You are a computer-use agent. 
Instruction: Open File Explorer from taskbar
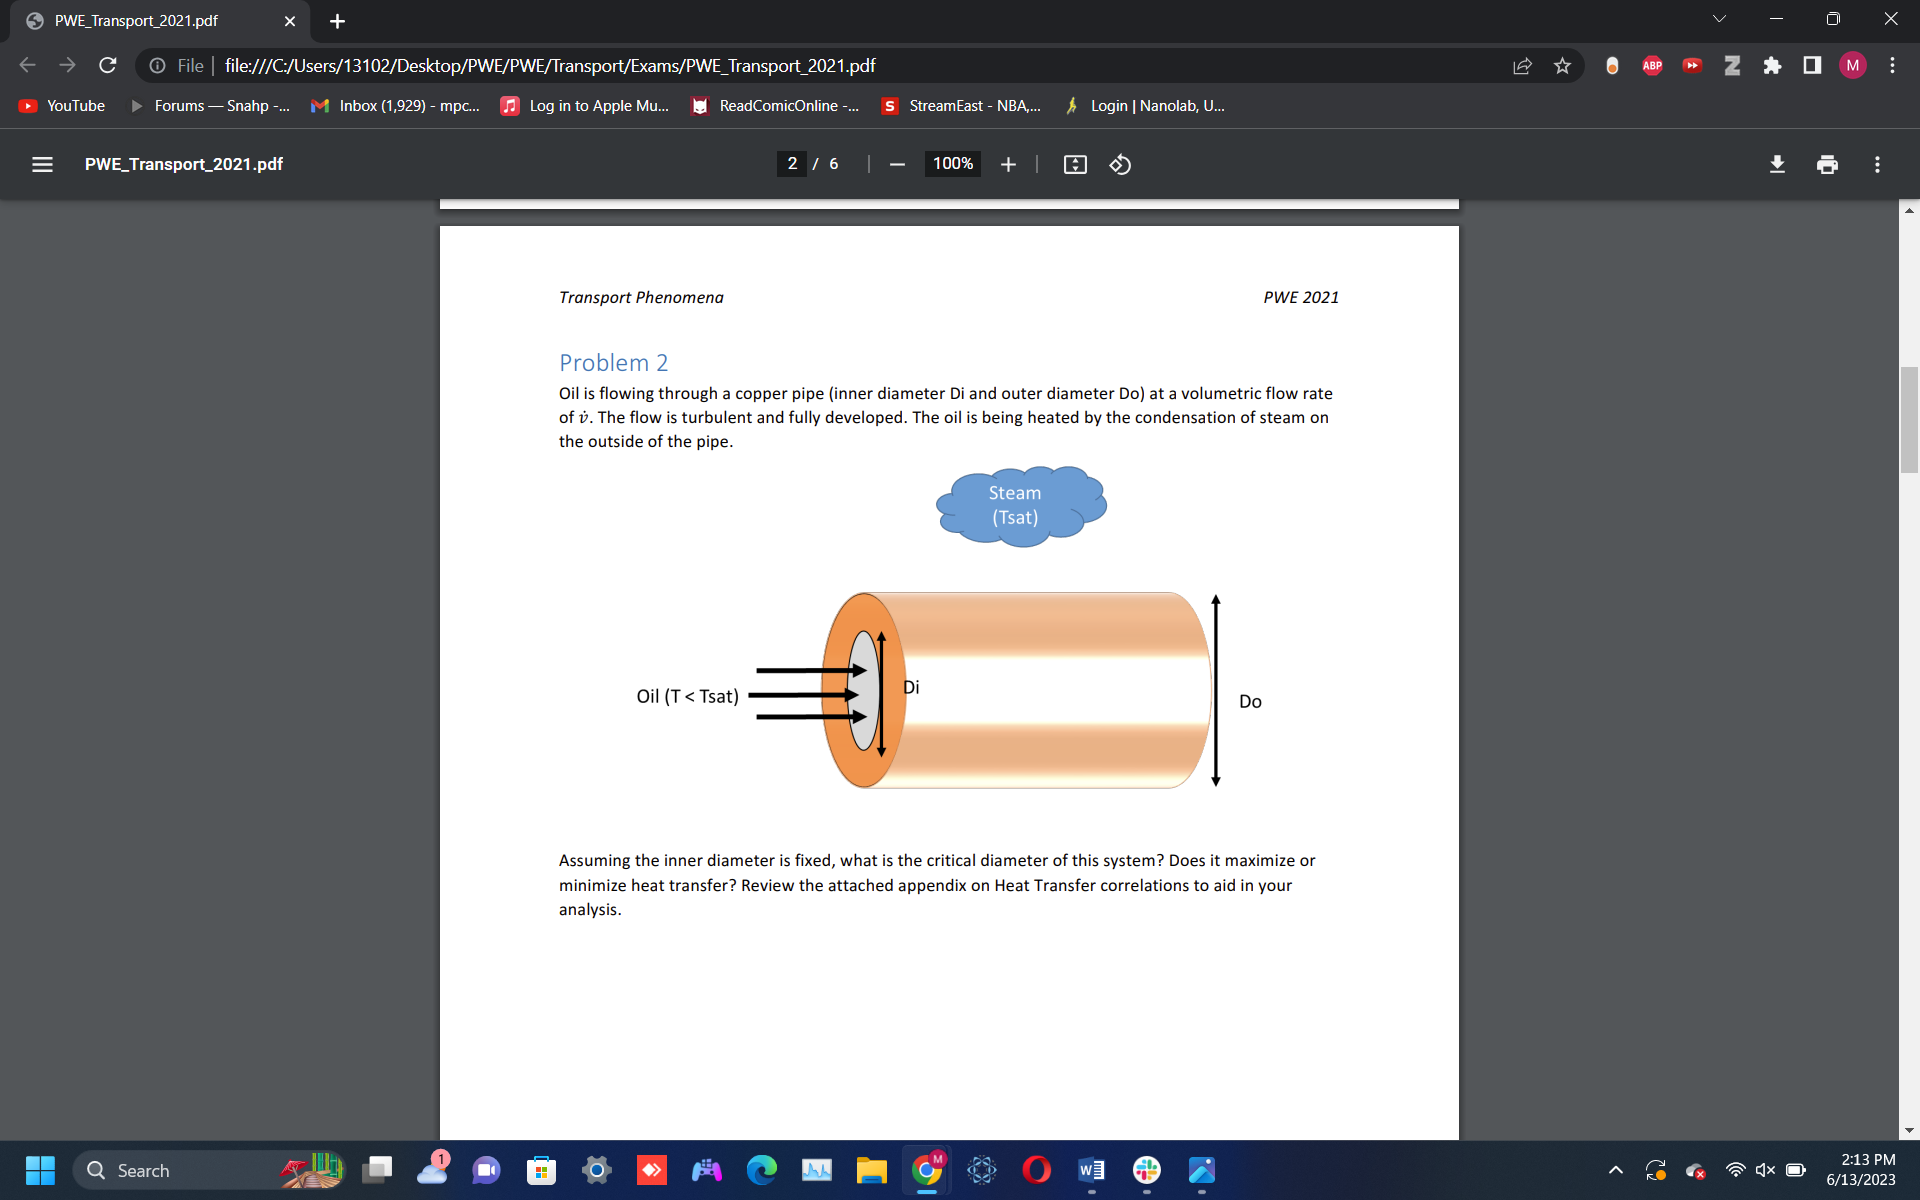[871, 1170]
